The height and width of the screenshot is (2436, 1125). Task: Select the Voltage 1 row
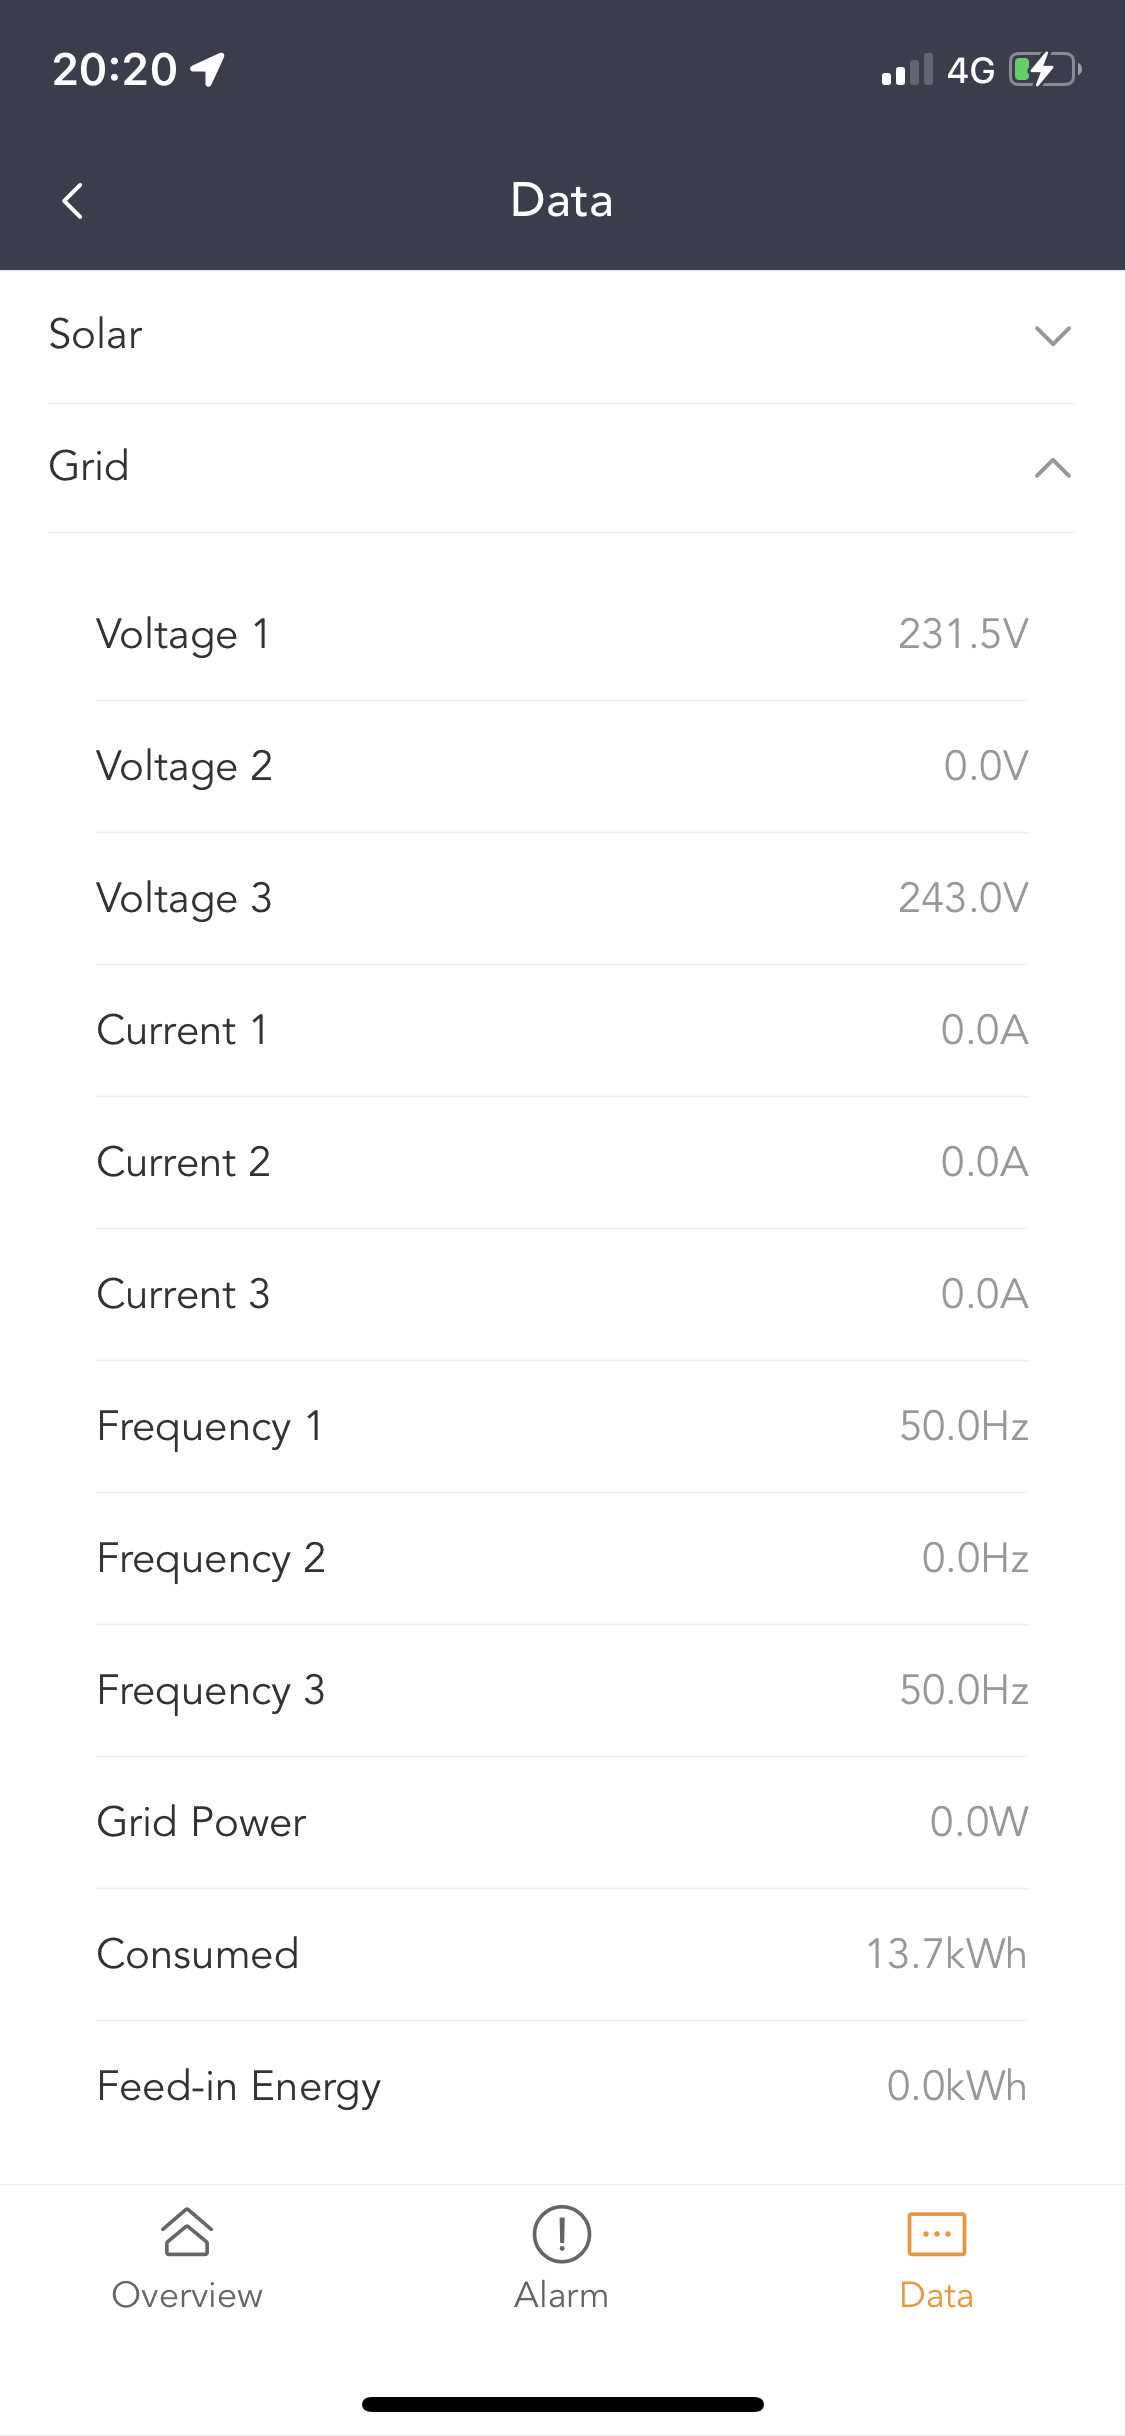click(x=562, y=635)
